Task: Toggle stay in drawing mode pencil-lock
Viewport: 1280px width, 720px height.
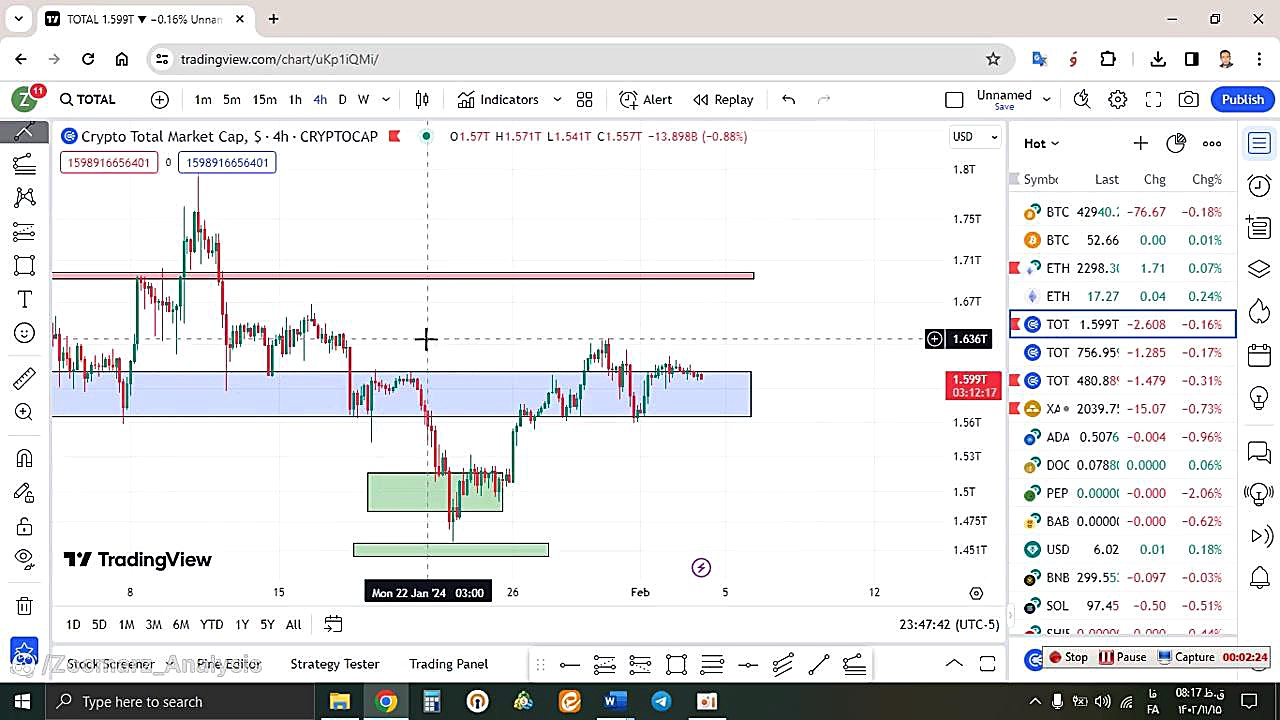Action: [24, 492]
